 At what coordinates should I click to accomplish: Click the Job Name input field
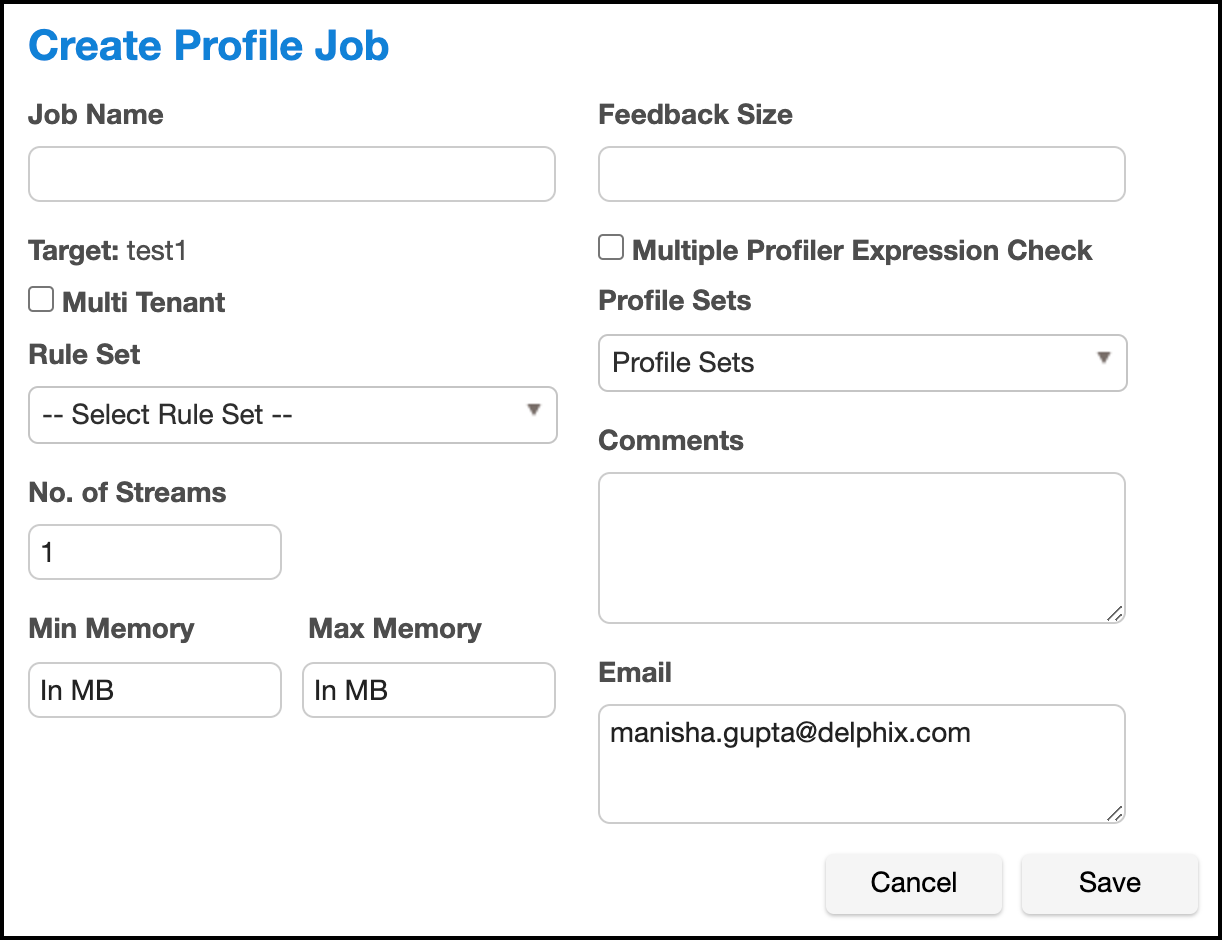291,174
